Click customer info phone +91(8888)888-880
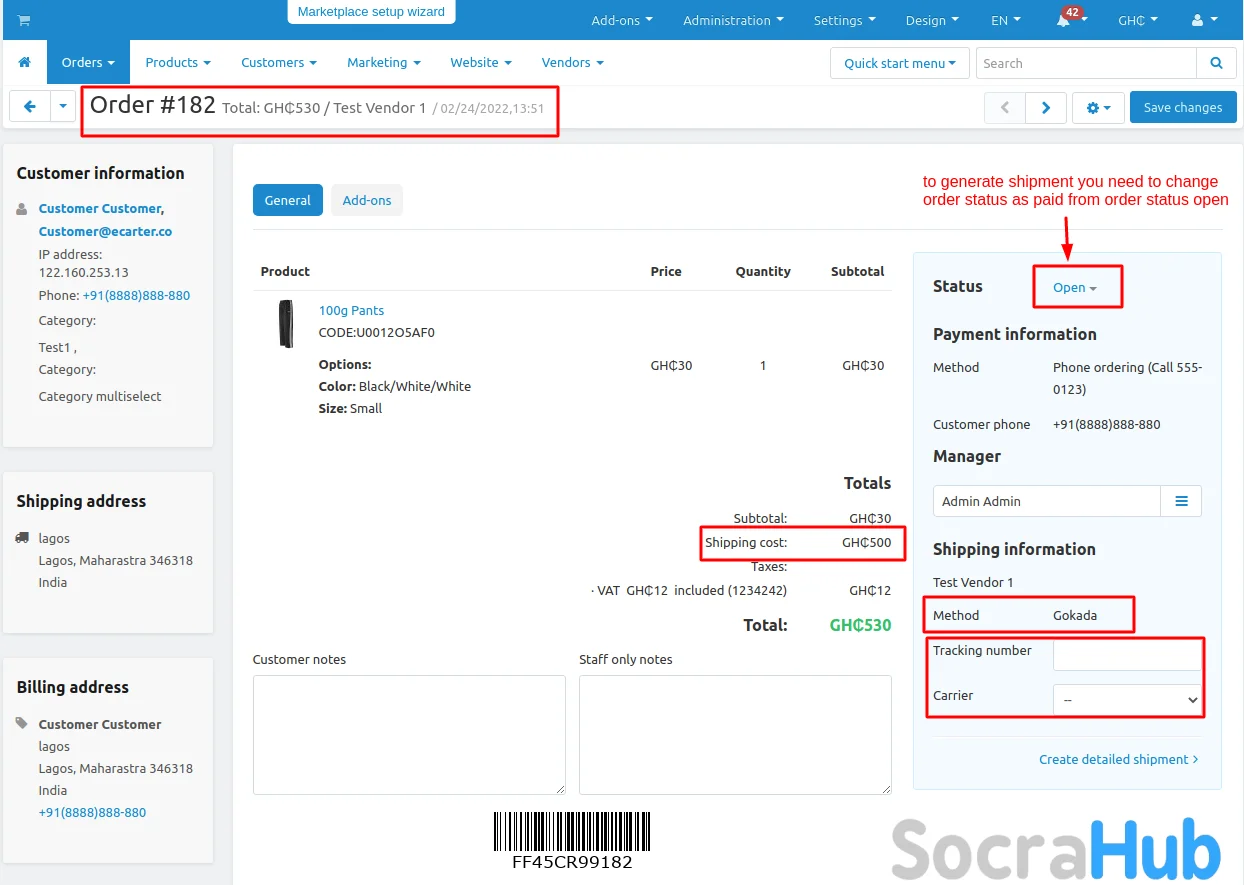Image resolution: width=1244 pixels, height=885 pixels. coord(136,295)
